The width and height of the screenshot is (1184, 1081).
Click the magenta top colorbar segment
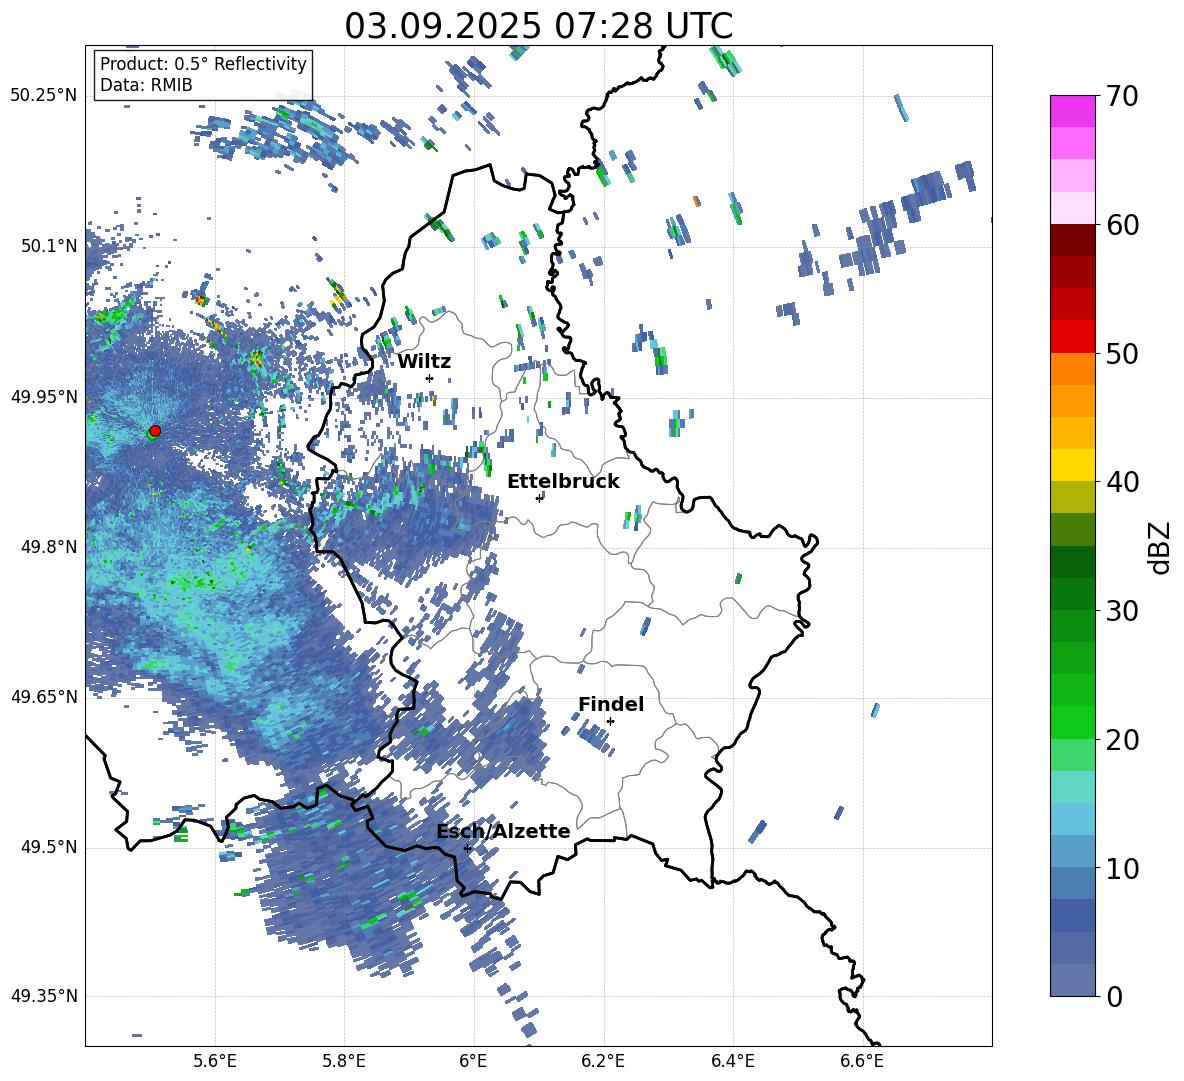pos(1072,111)
